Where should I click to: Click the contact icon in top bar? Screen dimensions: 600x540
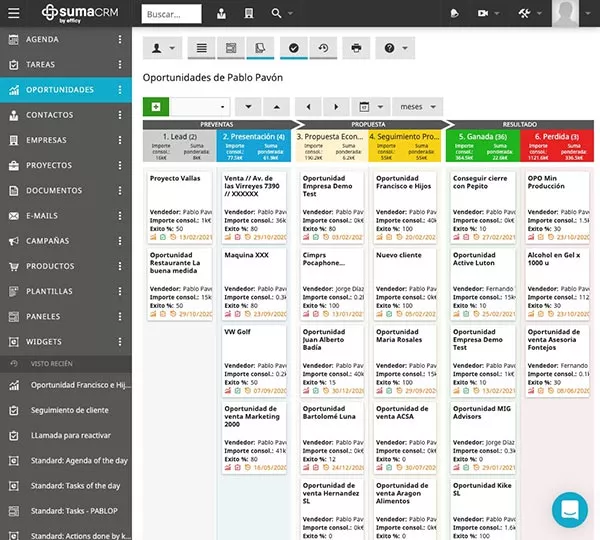coord(221,14)
